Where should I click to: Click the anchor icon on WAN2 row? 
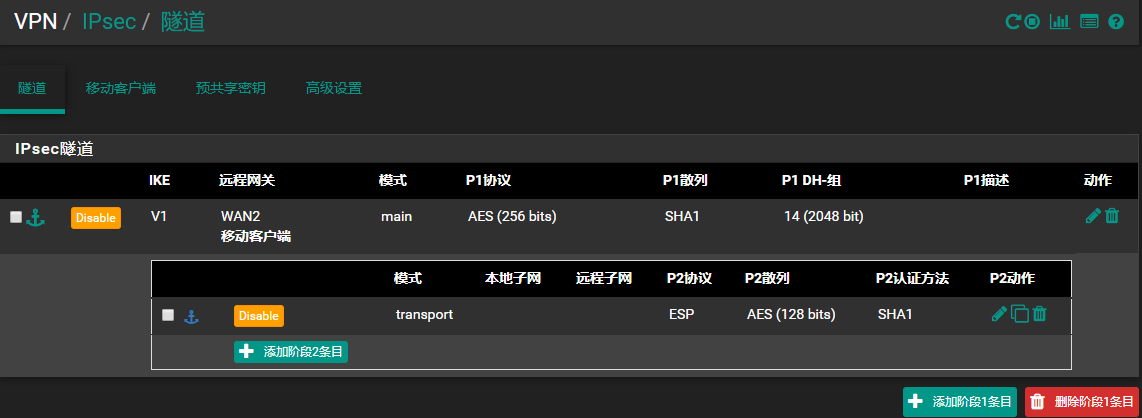[36, 217]
